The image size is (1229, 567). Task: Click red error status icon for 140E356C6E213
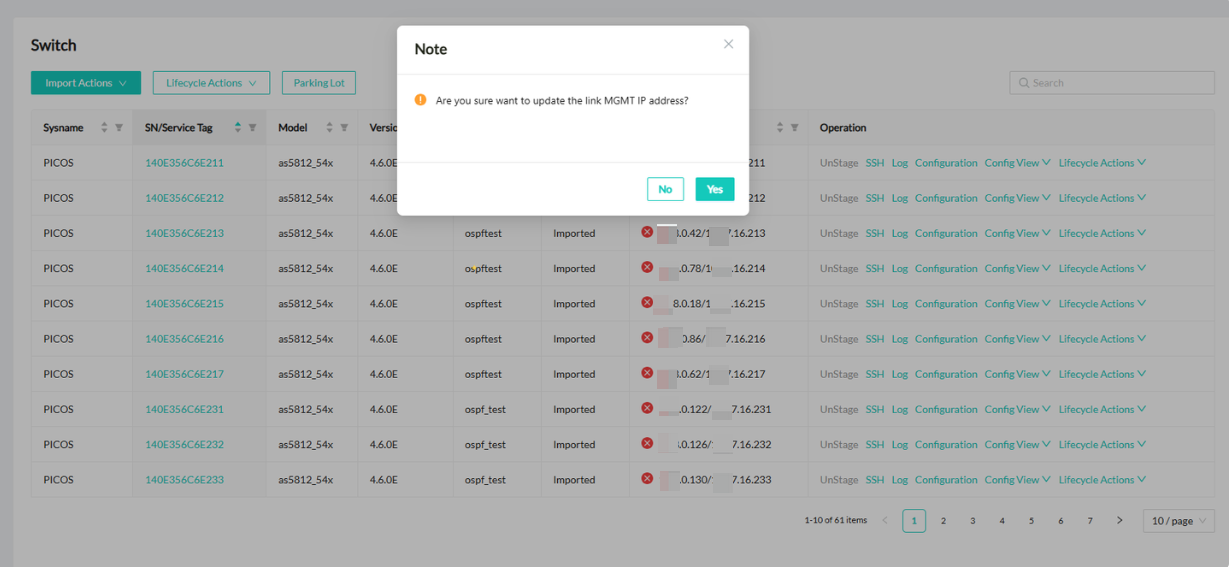tap(647, 232)
